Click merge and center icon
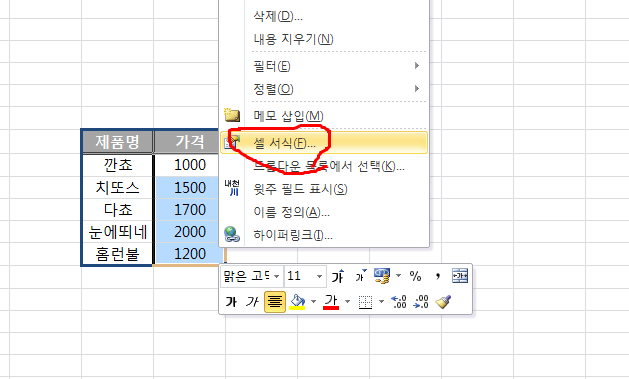The width and height of the screenshot is (629, 379). tap(460, 276)
